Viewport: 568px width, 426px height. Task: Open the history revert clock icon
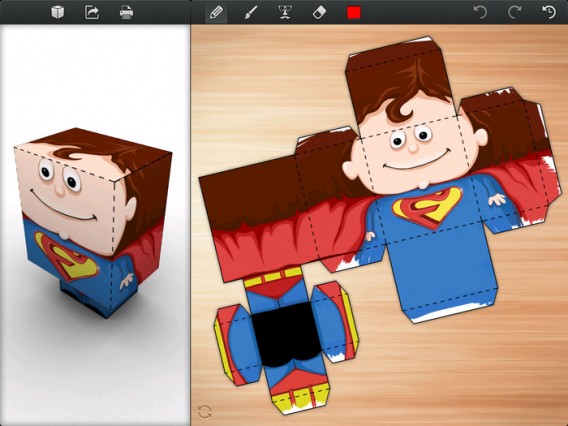pos(549,12)
